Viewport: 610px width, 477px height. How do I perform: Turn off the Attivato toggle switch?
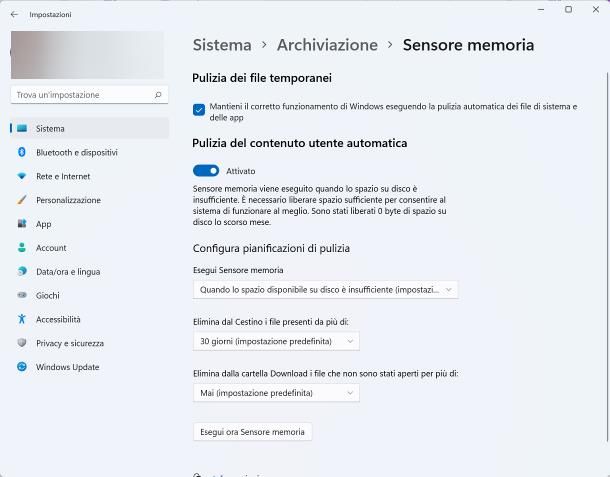206,171
